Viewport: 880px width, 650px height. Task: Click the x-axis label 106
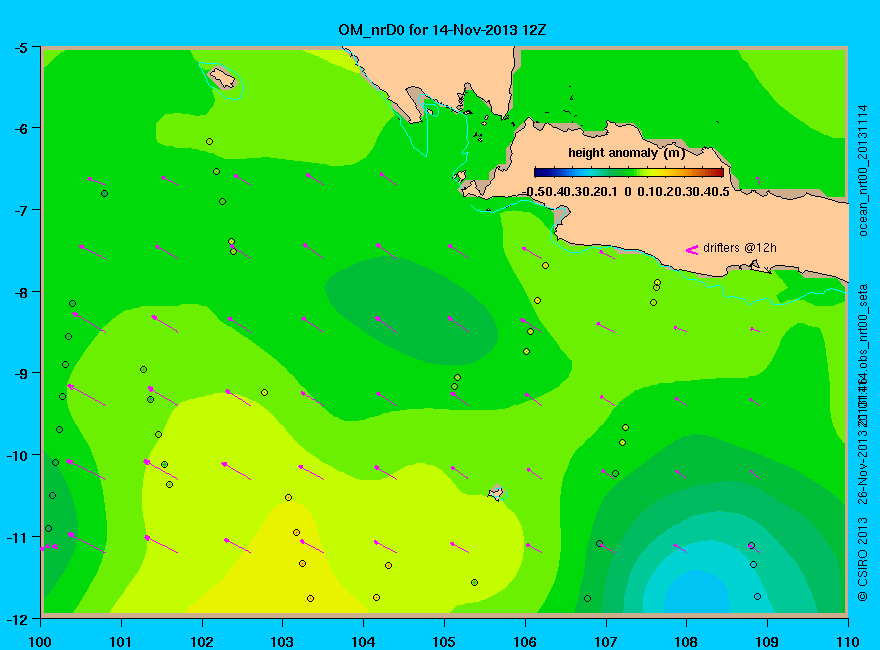point(525,642)
